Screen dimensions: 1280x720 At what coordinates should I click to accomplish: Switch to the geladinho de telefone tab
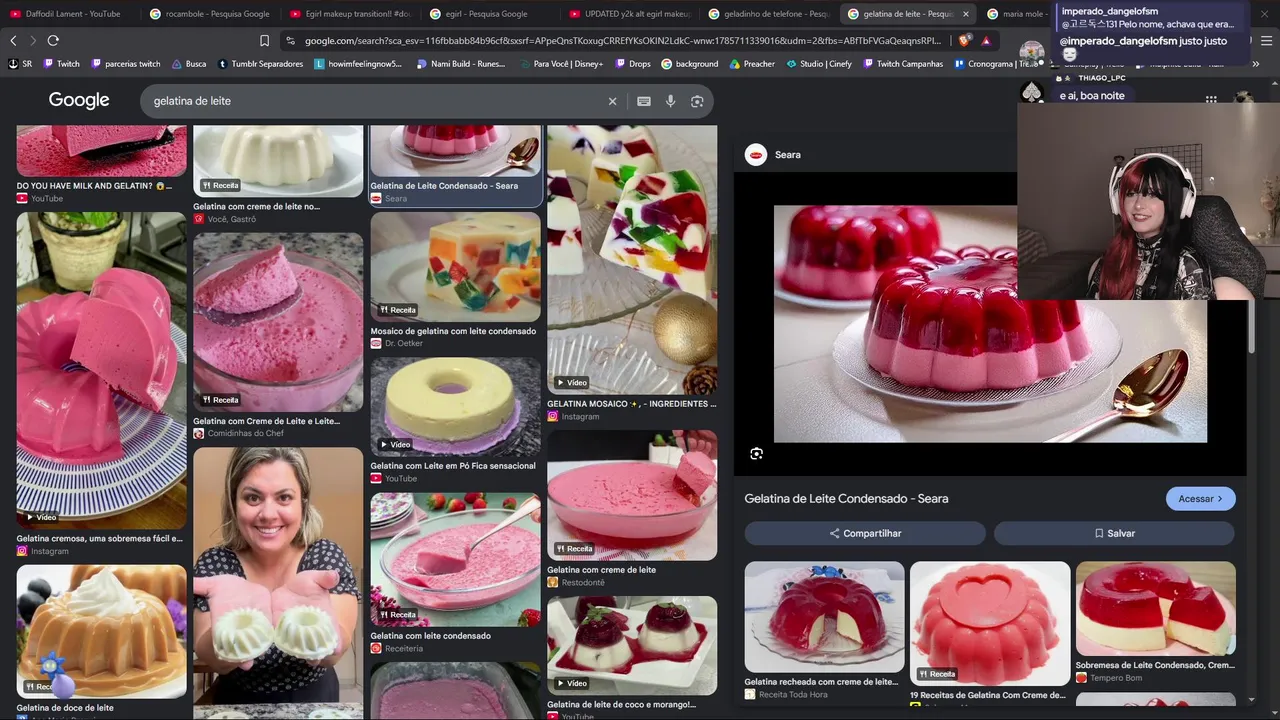[x=768, y=14]
